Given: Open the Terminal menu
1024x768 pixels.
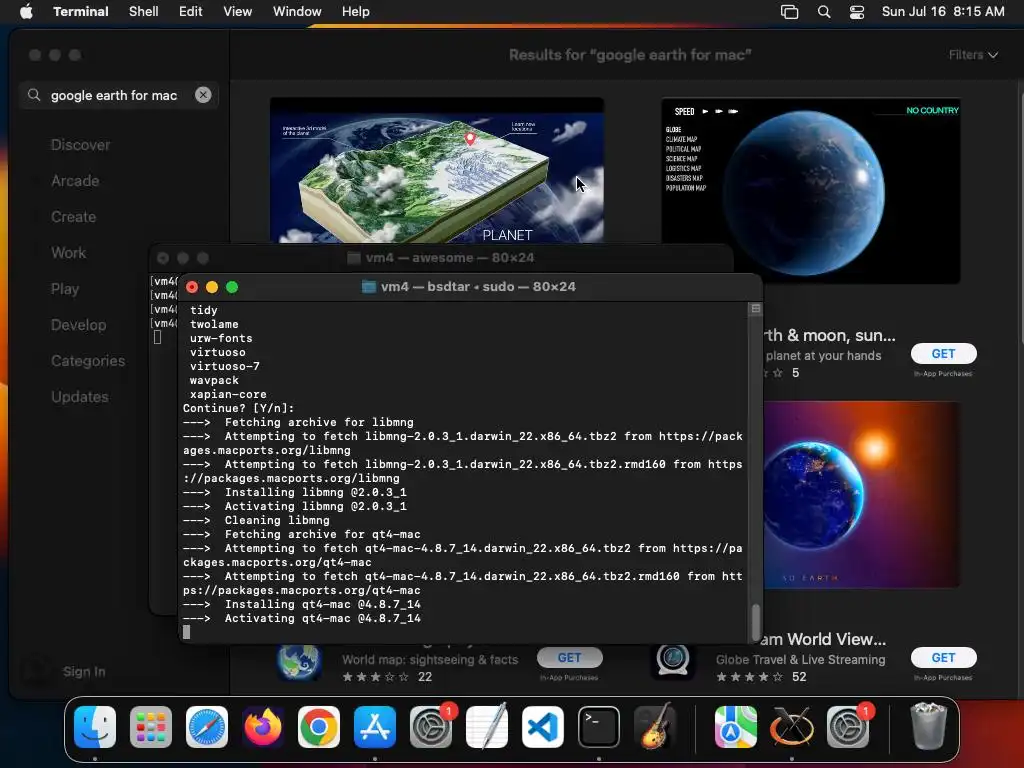Looking at the screenshot, I should [x=81, y=12].
